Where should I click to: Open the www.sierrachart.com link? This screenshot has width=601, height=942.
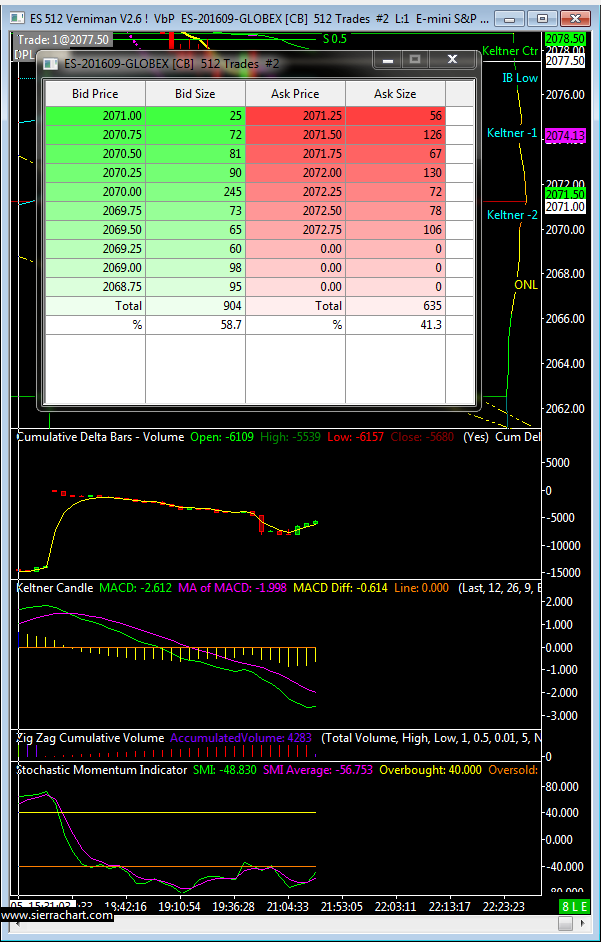[x=57, y=916]
